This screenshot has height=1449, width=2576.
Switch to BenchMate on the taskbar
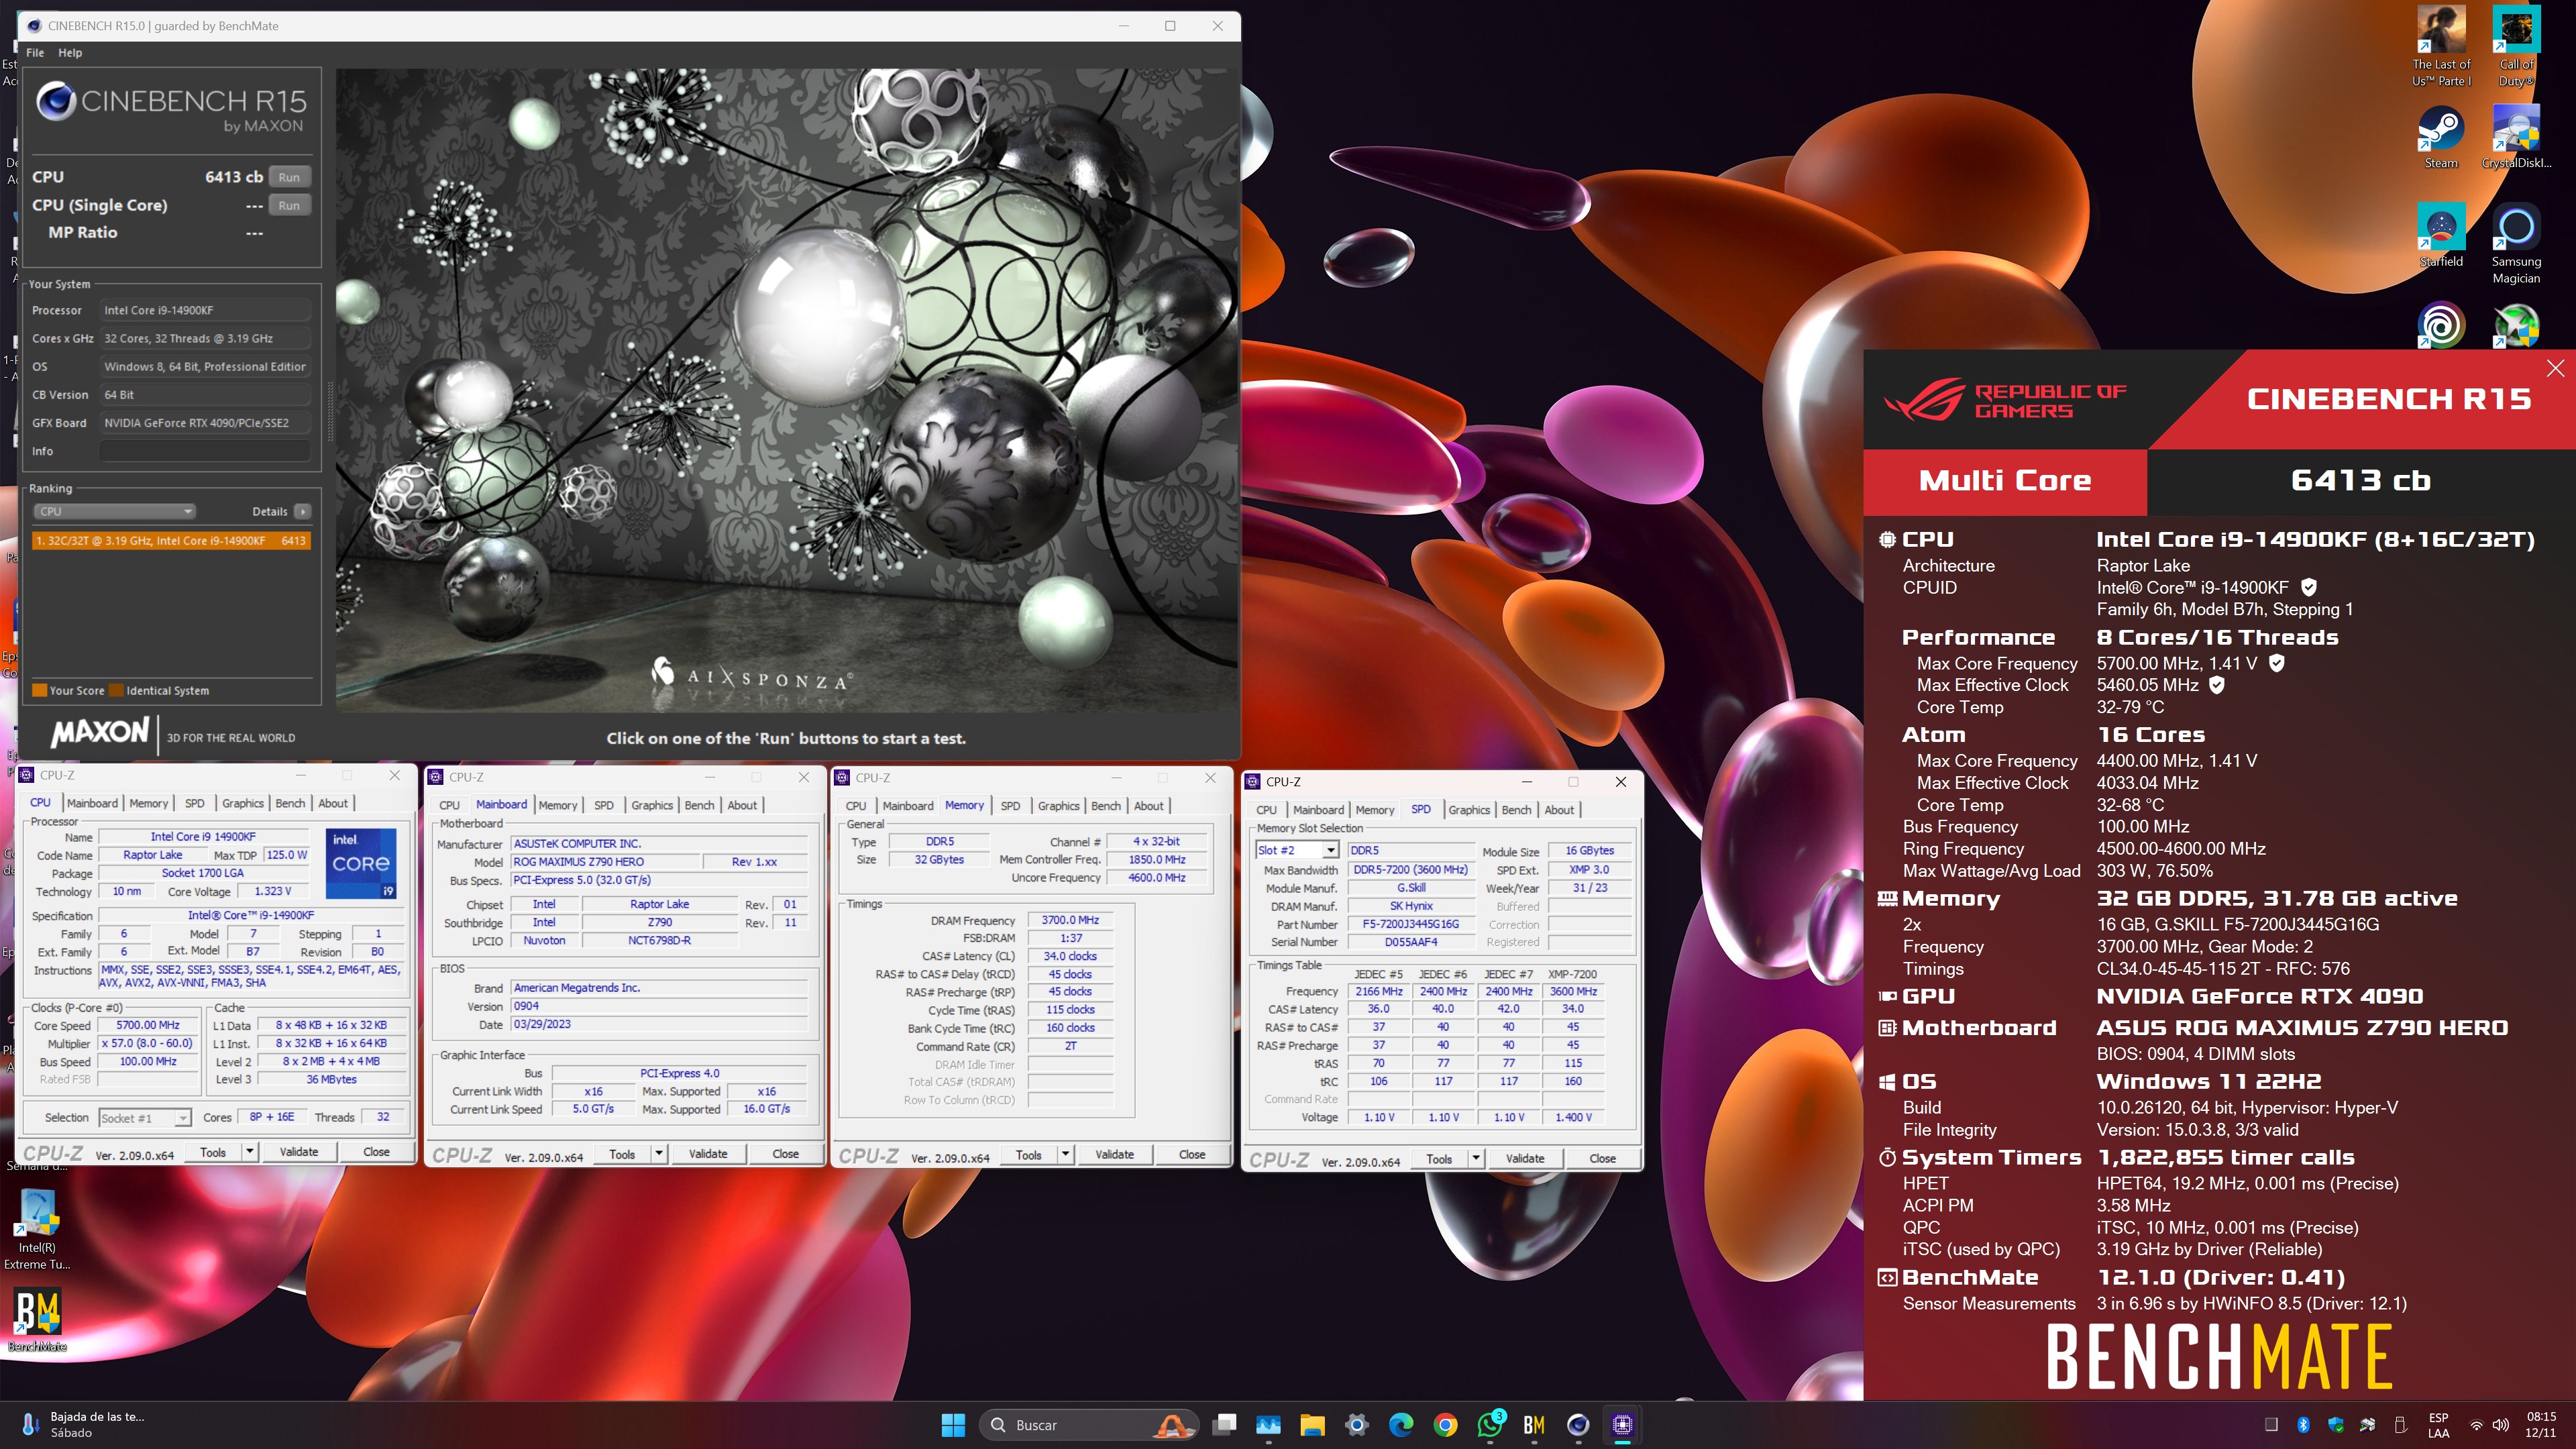1534,1425
